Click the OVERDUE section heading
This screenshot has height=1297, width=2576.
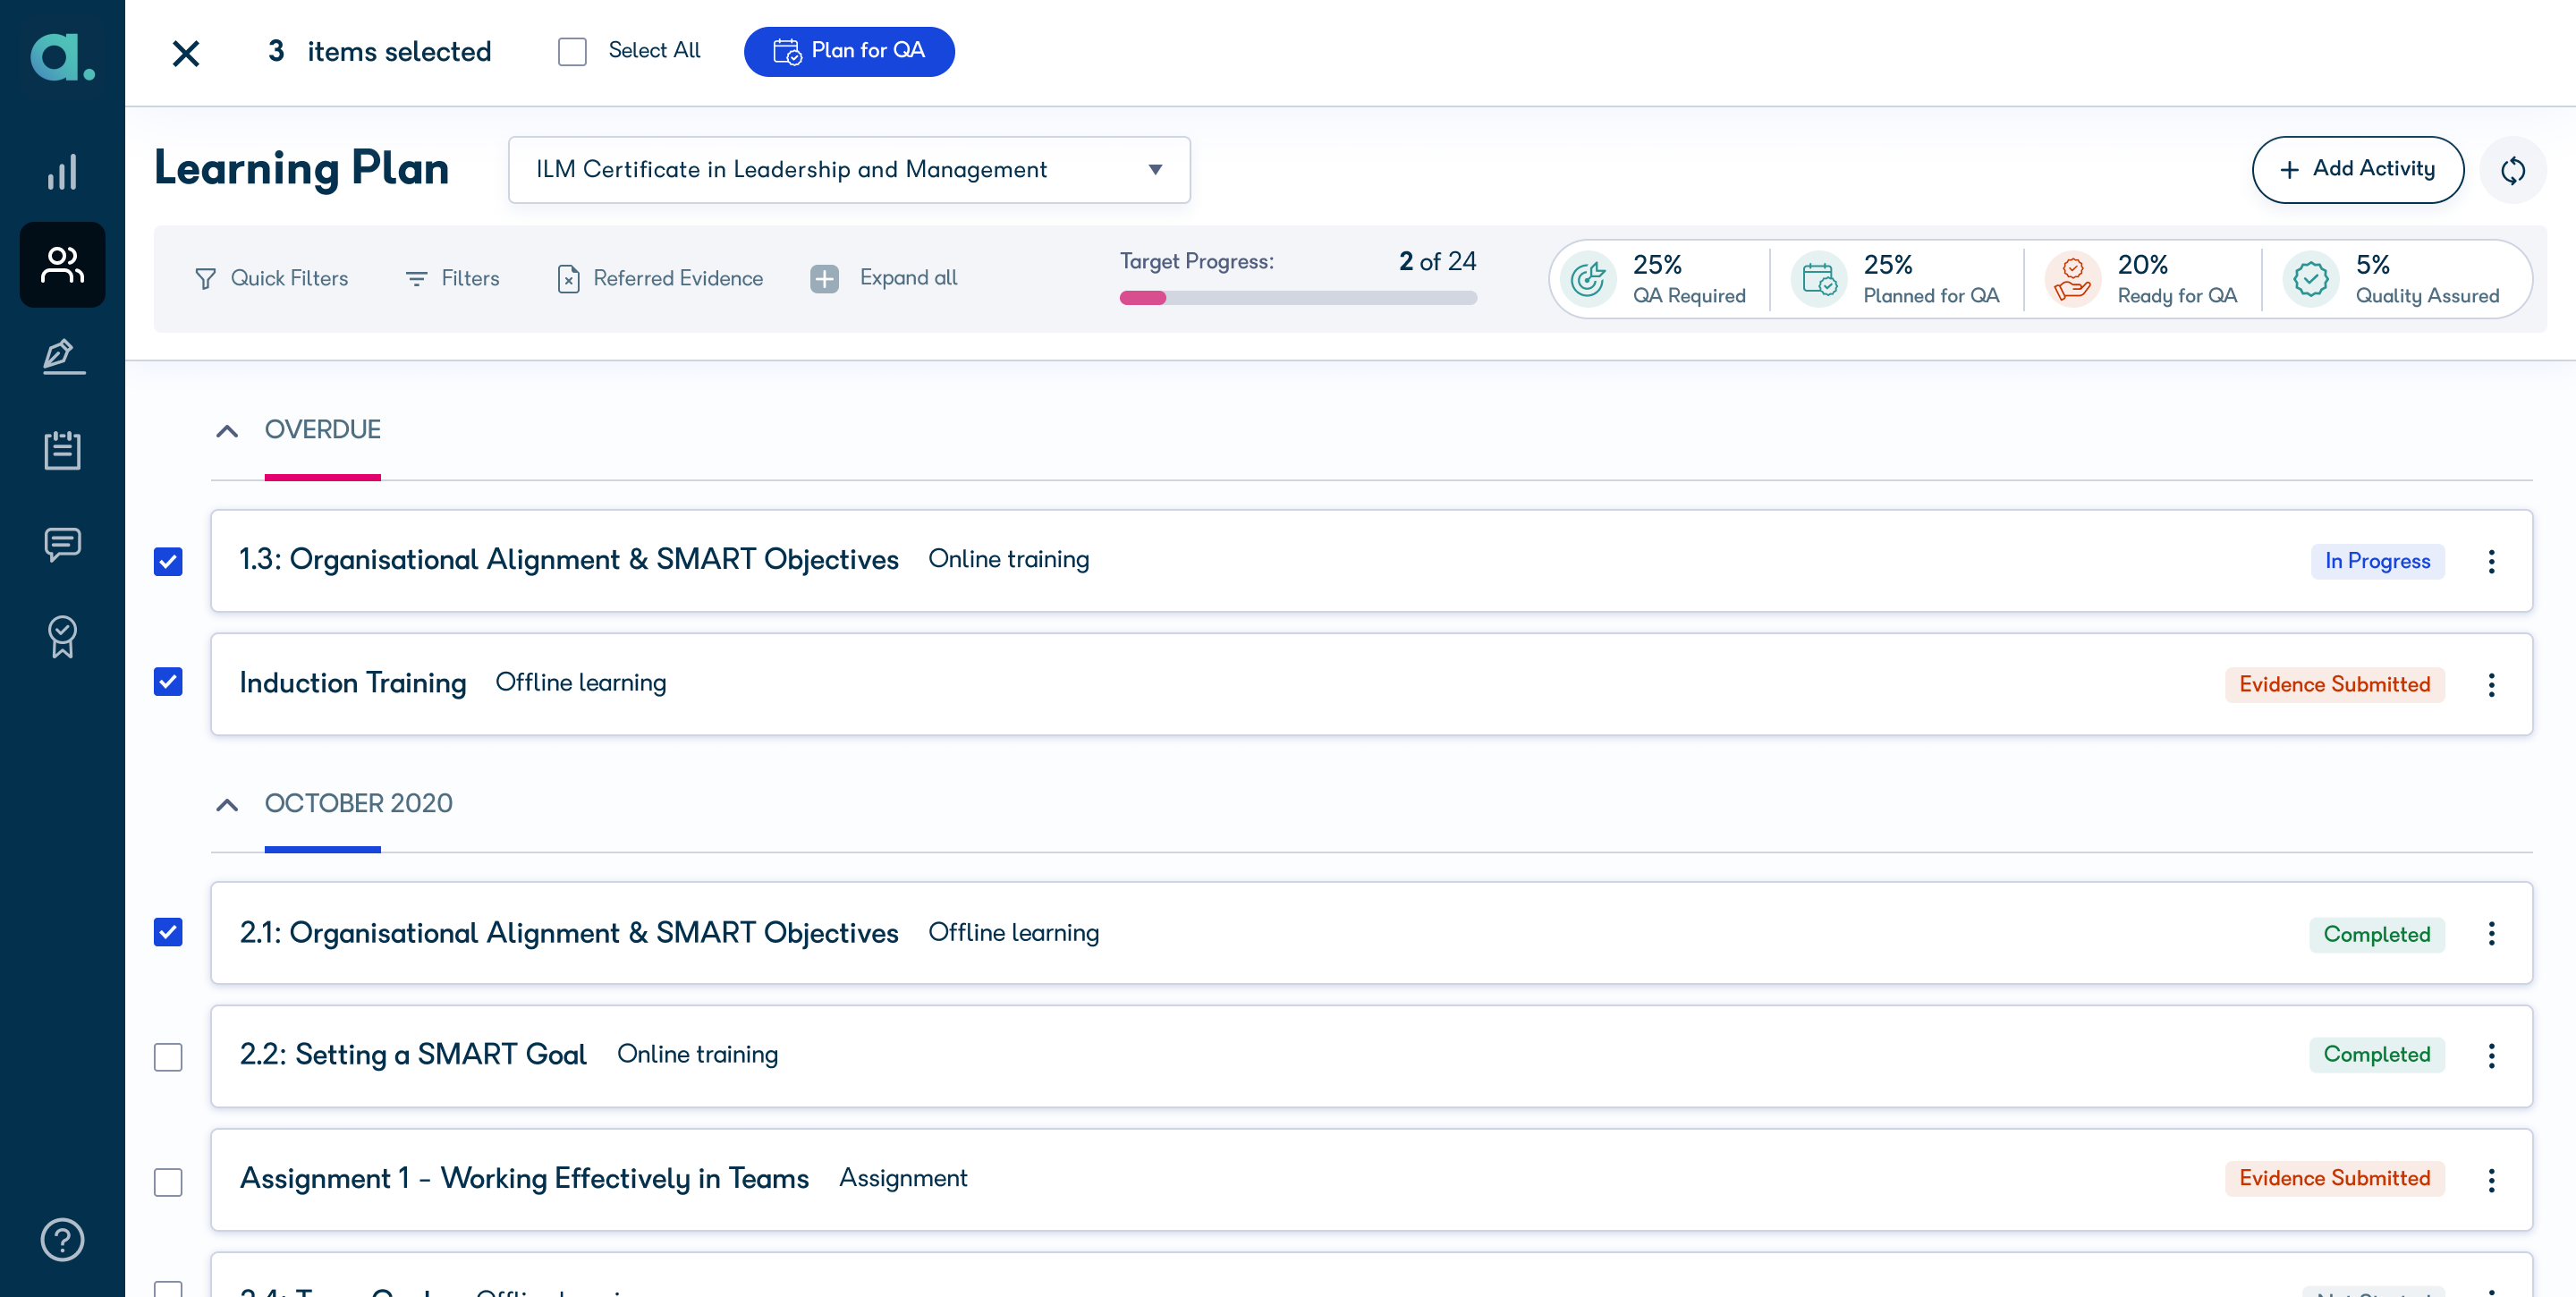coord(322,430)
